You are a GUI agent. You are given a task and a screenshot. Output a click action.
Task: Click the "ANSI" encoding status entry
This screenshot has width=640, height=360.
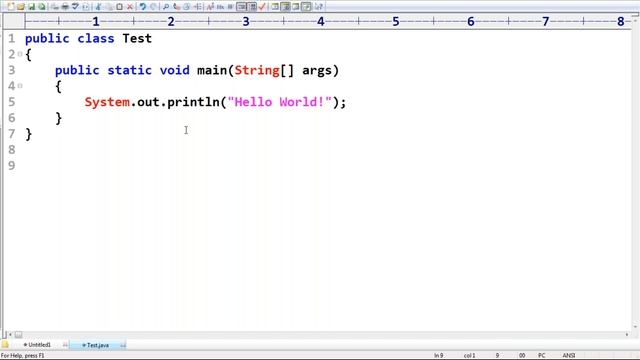pos(569,356)
